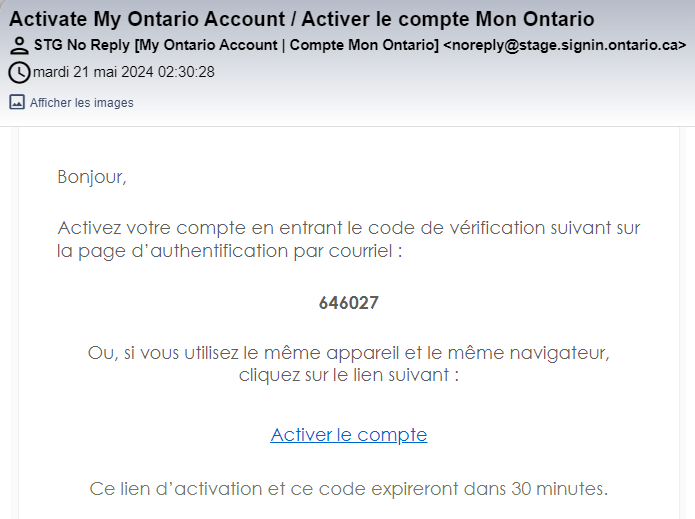Click the Bonjour greeting text
The height and width of the screenshot is (519, 695).
coord(92,177)
